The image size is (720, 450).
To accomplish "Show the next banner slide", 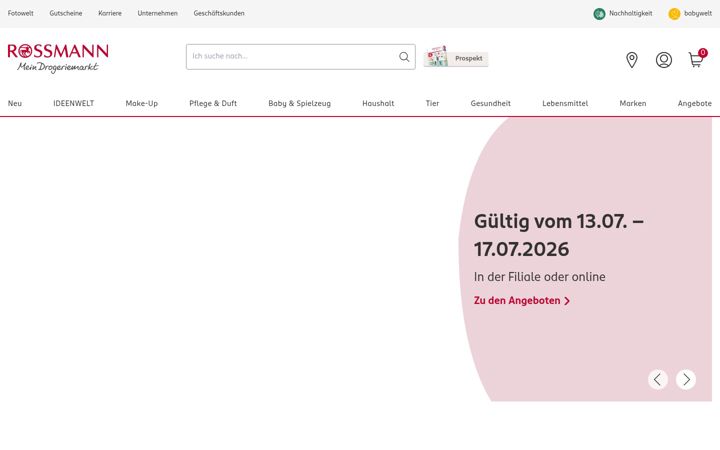I will click(x=686, y=379).
